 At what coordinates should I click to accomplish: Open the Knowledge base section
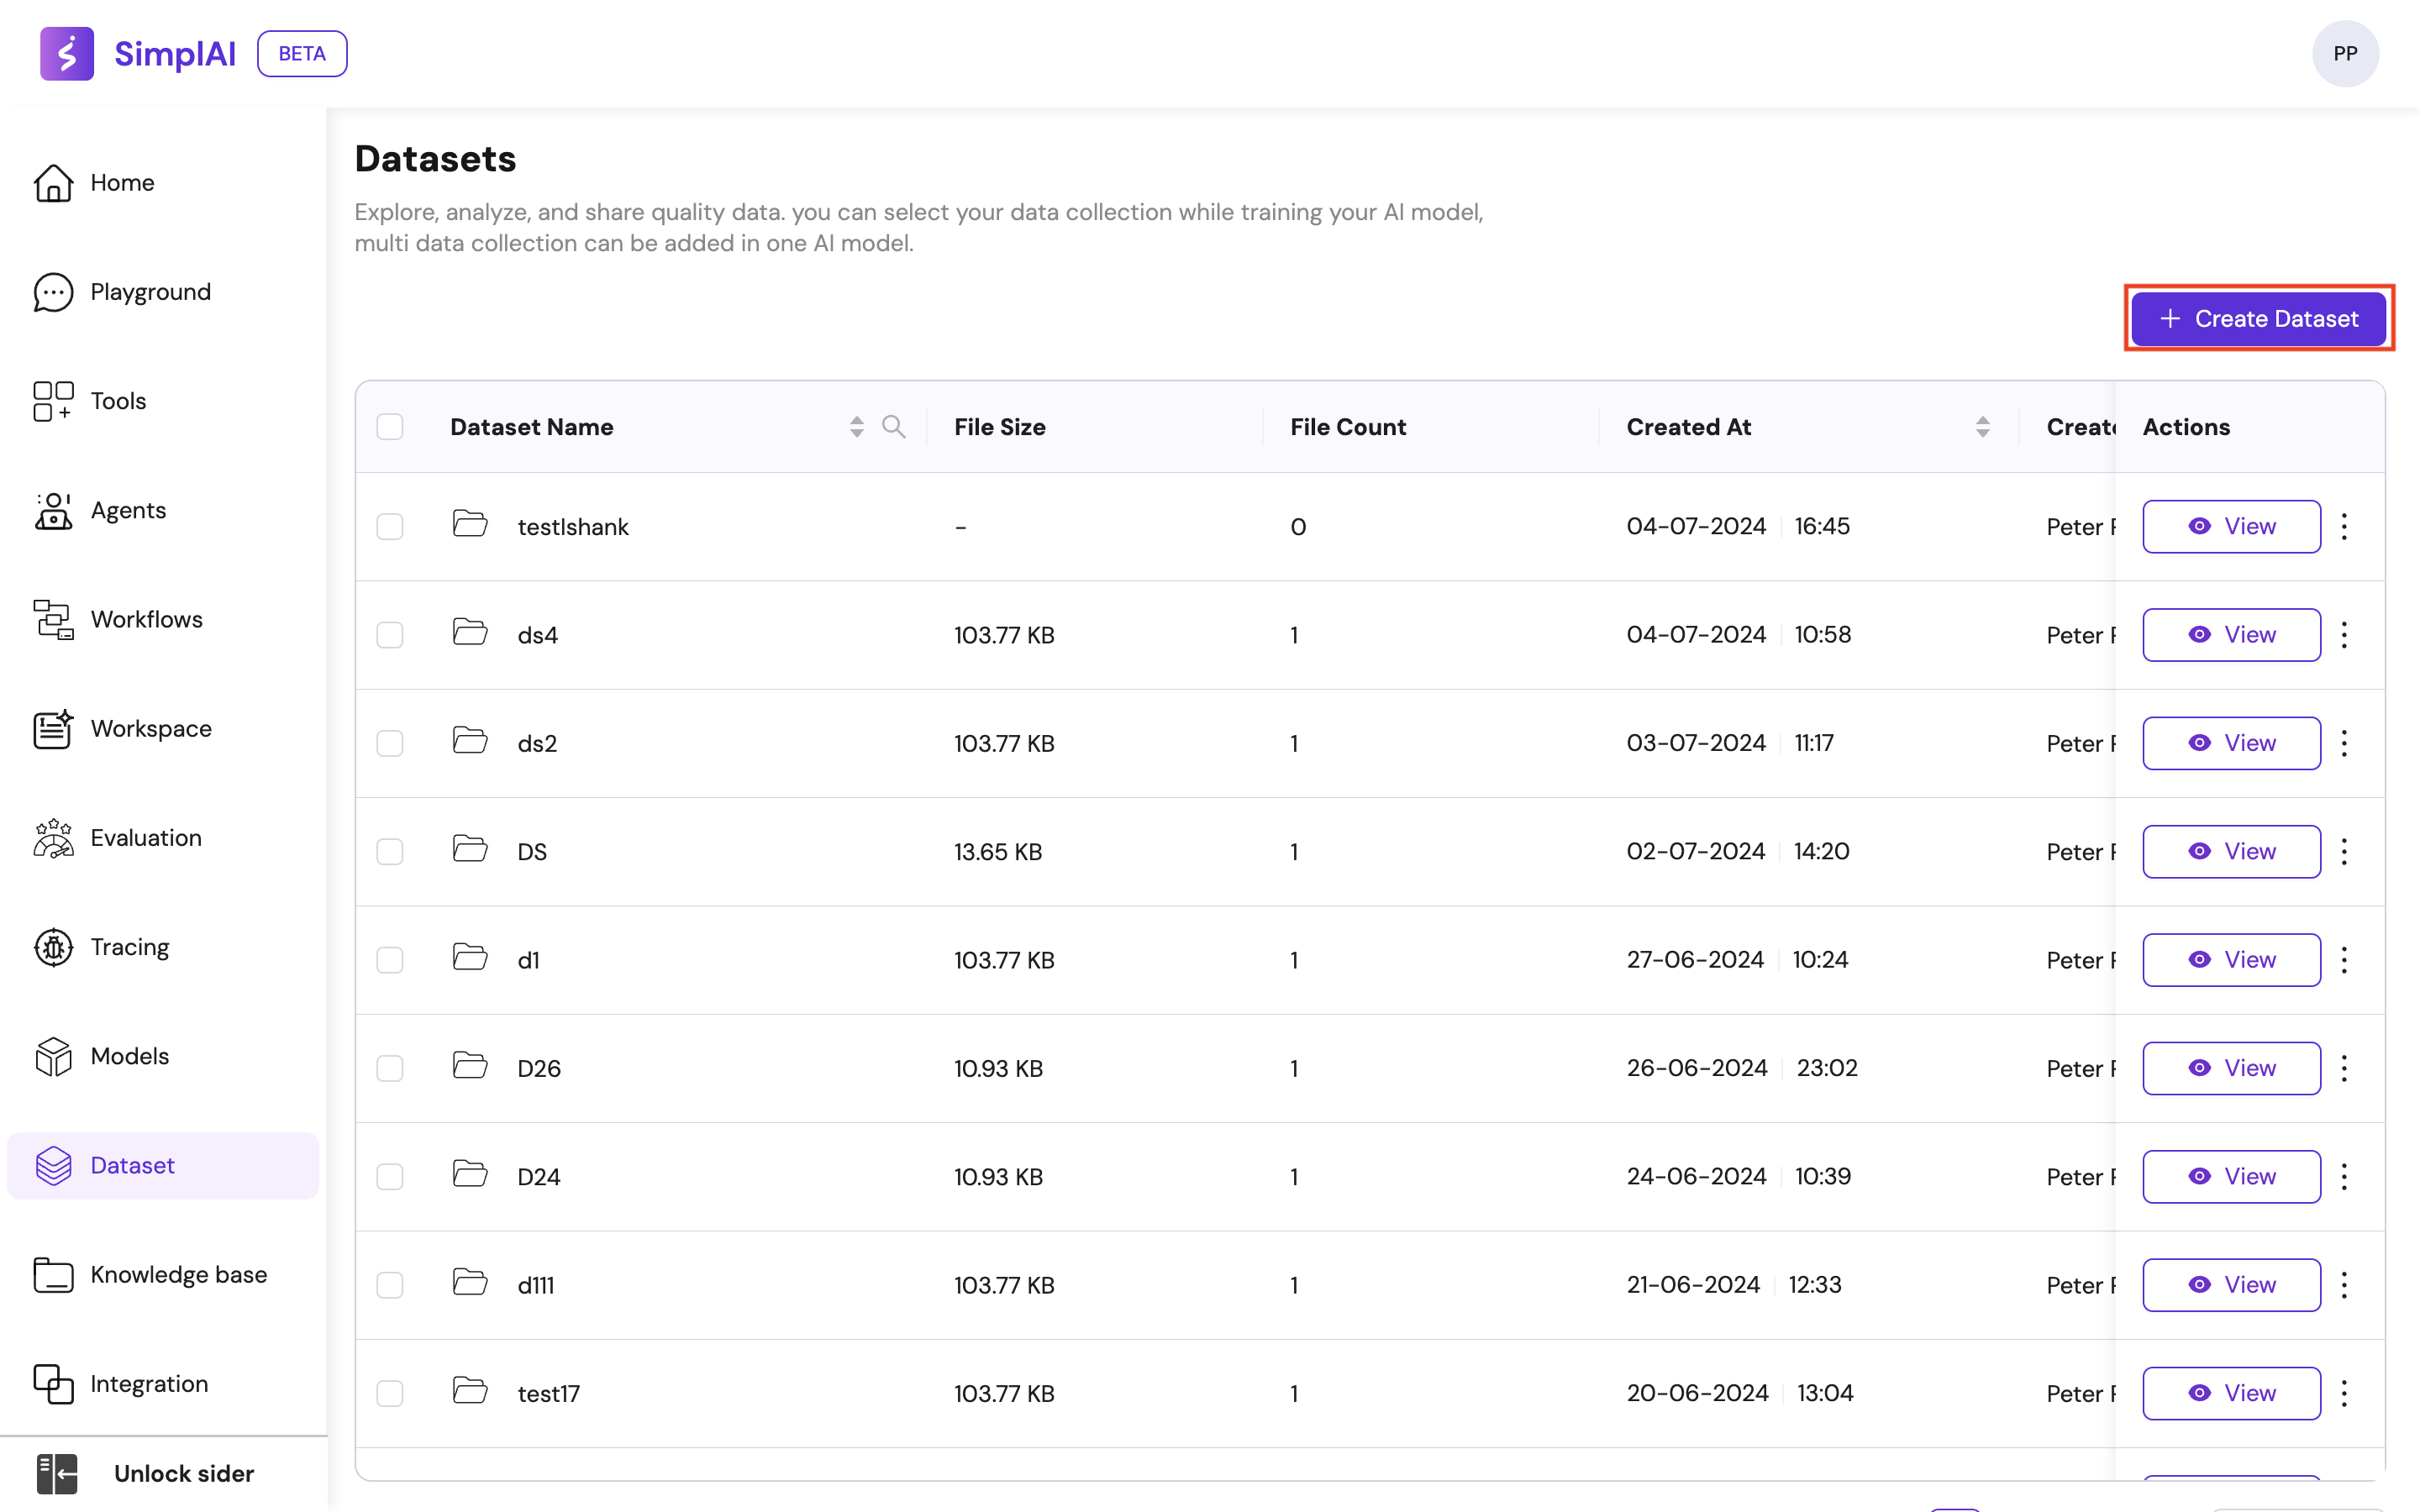pyautogui.click(x=179, y=1275)
